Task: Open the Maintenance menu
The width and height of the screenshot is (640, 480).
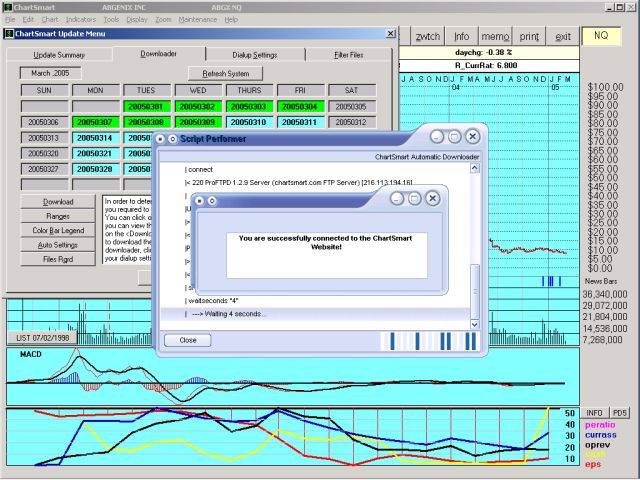Action: coord(198,20)
